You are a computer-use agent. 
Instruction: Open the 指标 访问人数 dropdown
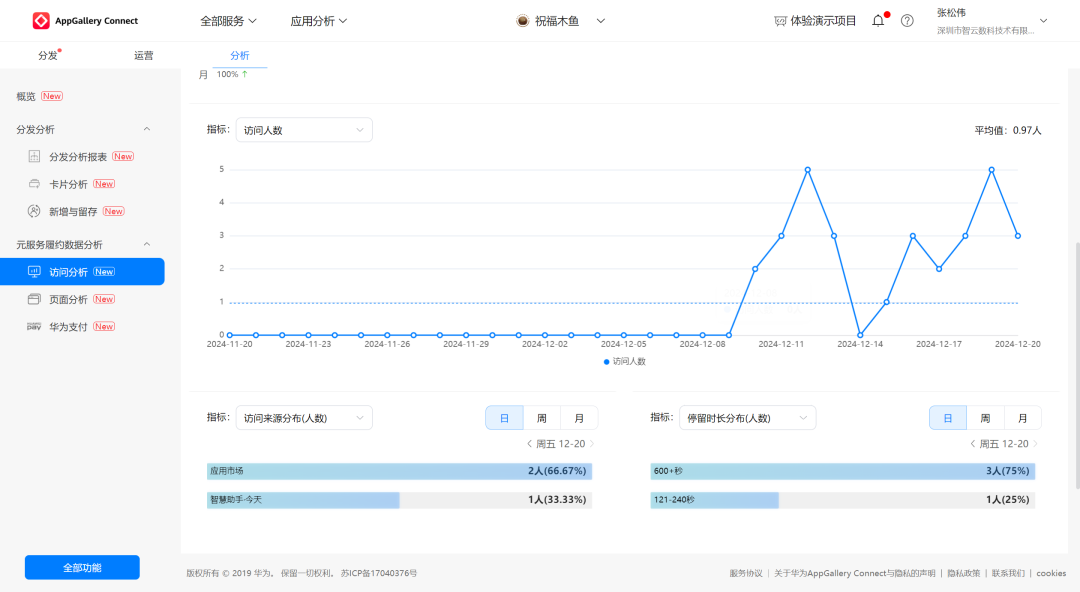[303, 129]
